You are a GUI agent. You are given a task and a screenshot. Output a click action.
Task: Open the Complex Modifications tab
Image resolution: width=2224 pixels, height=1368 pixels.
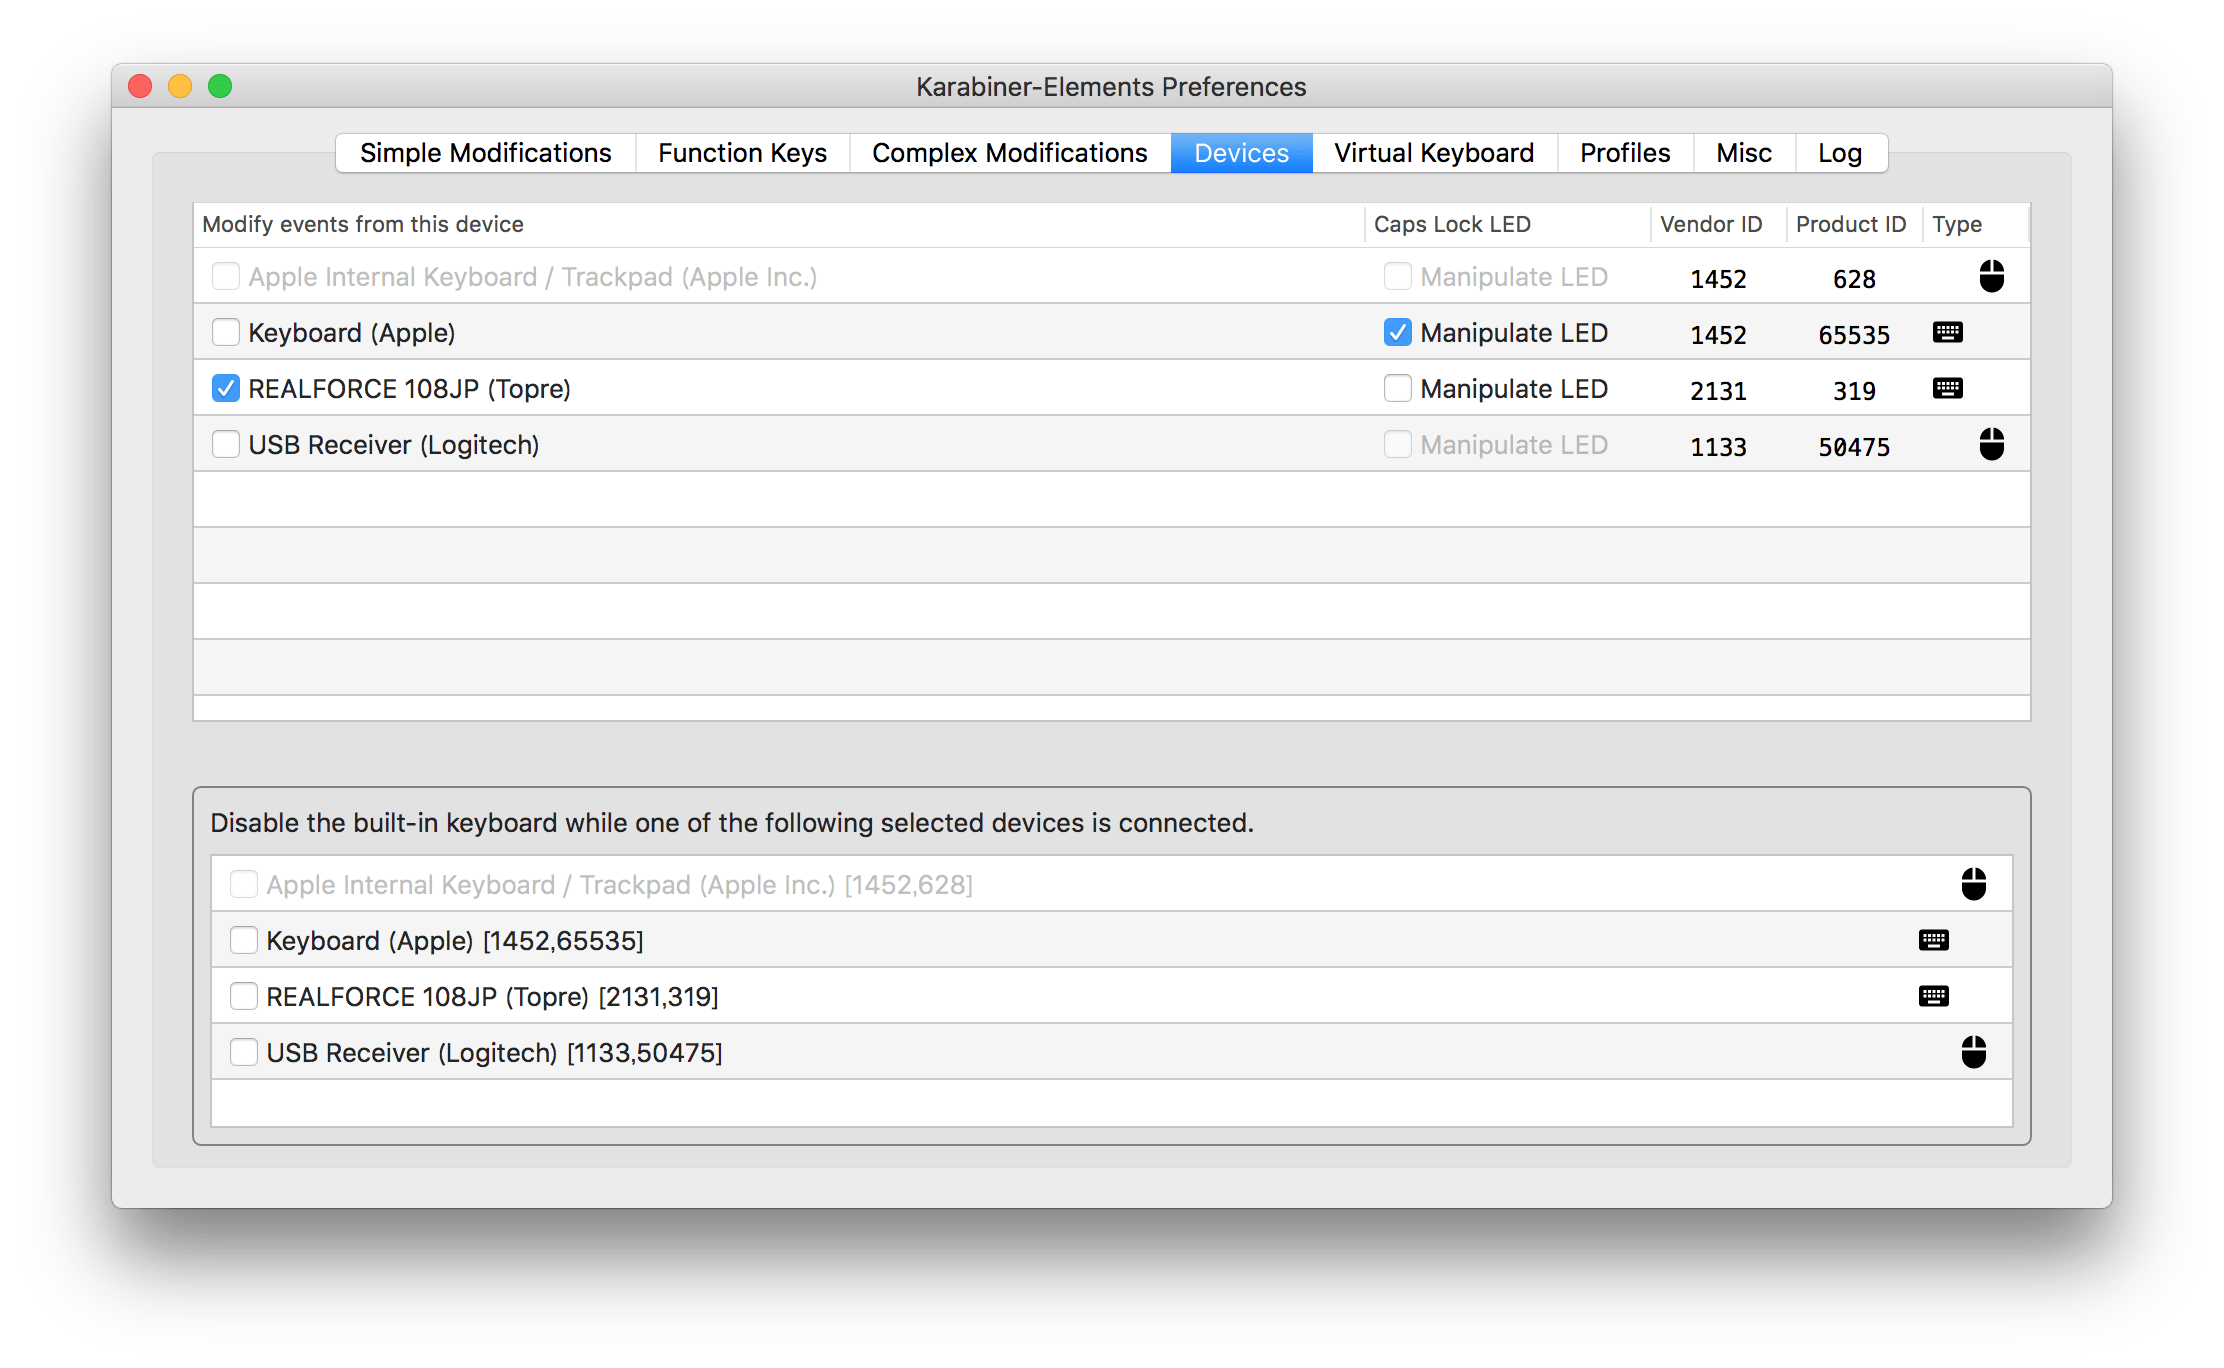1010,153
